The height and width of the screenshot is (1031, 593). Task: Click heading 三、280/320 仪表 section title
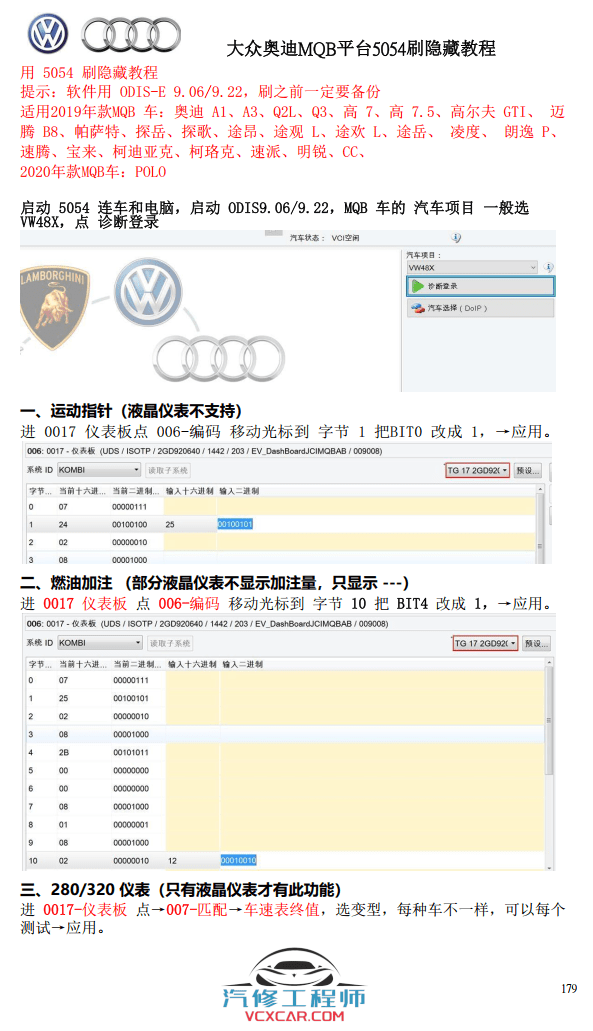pos(181,890)
